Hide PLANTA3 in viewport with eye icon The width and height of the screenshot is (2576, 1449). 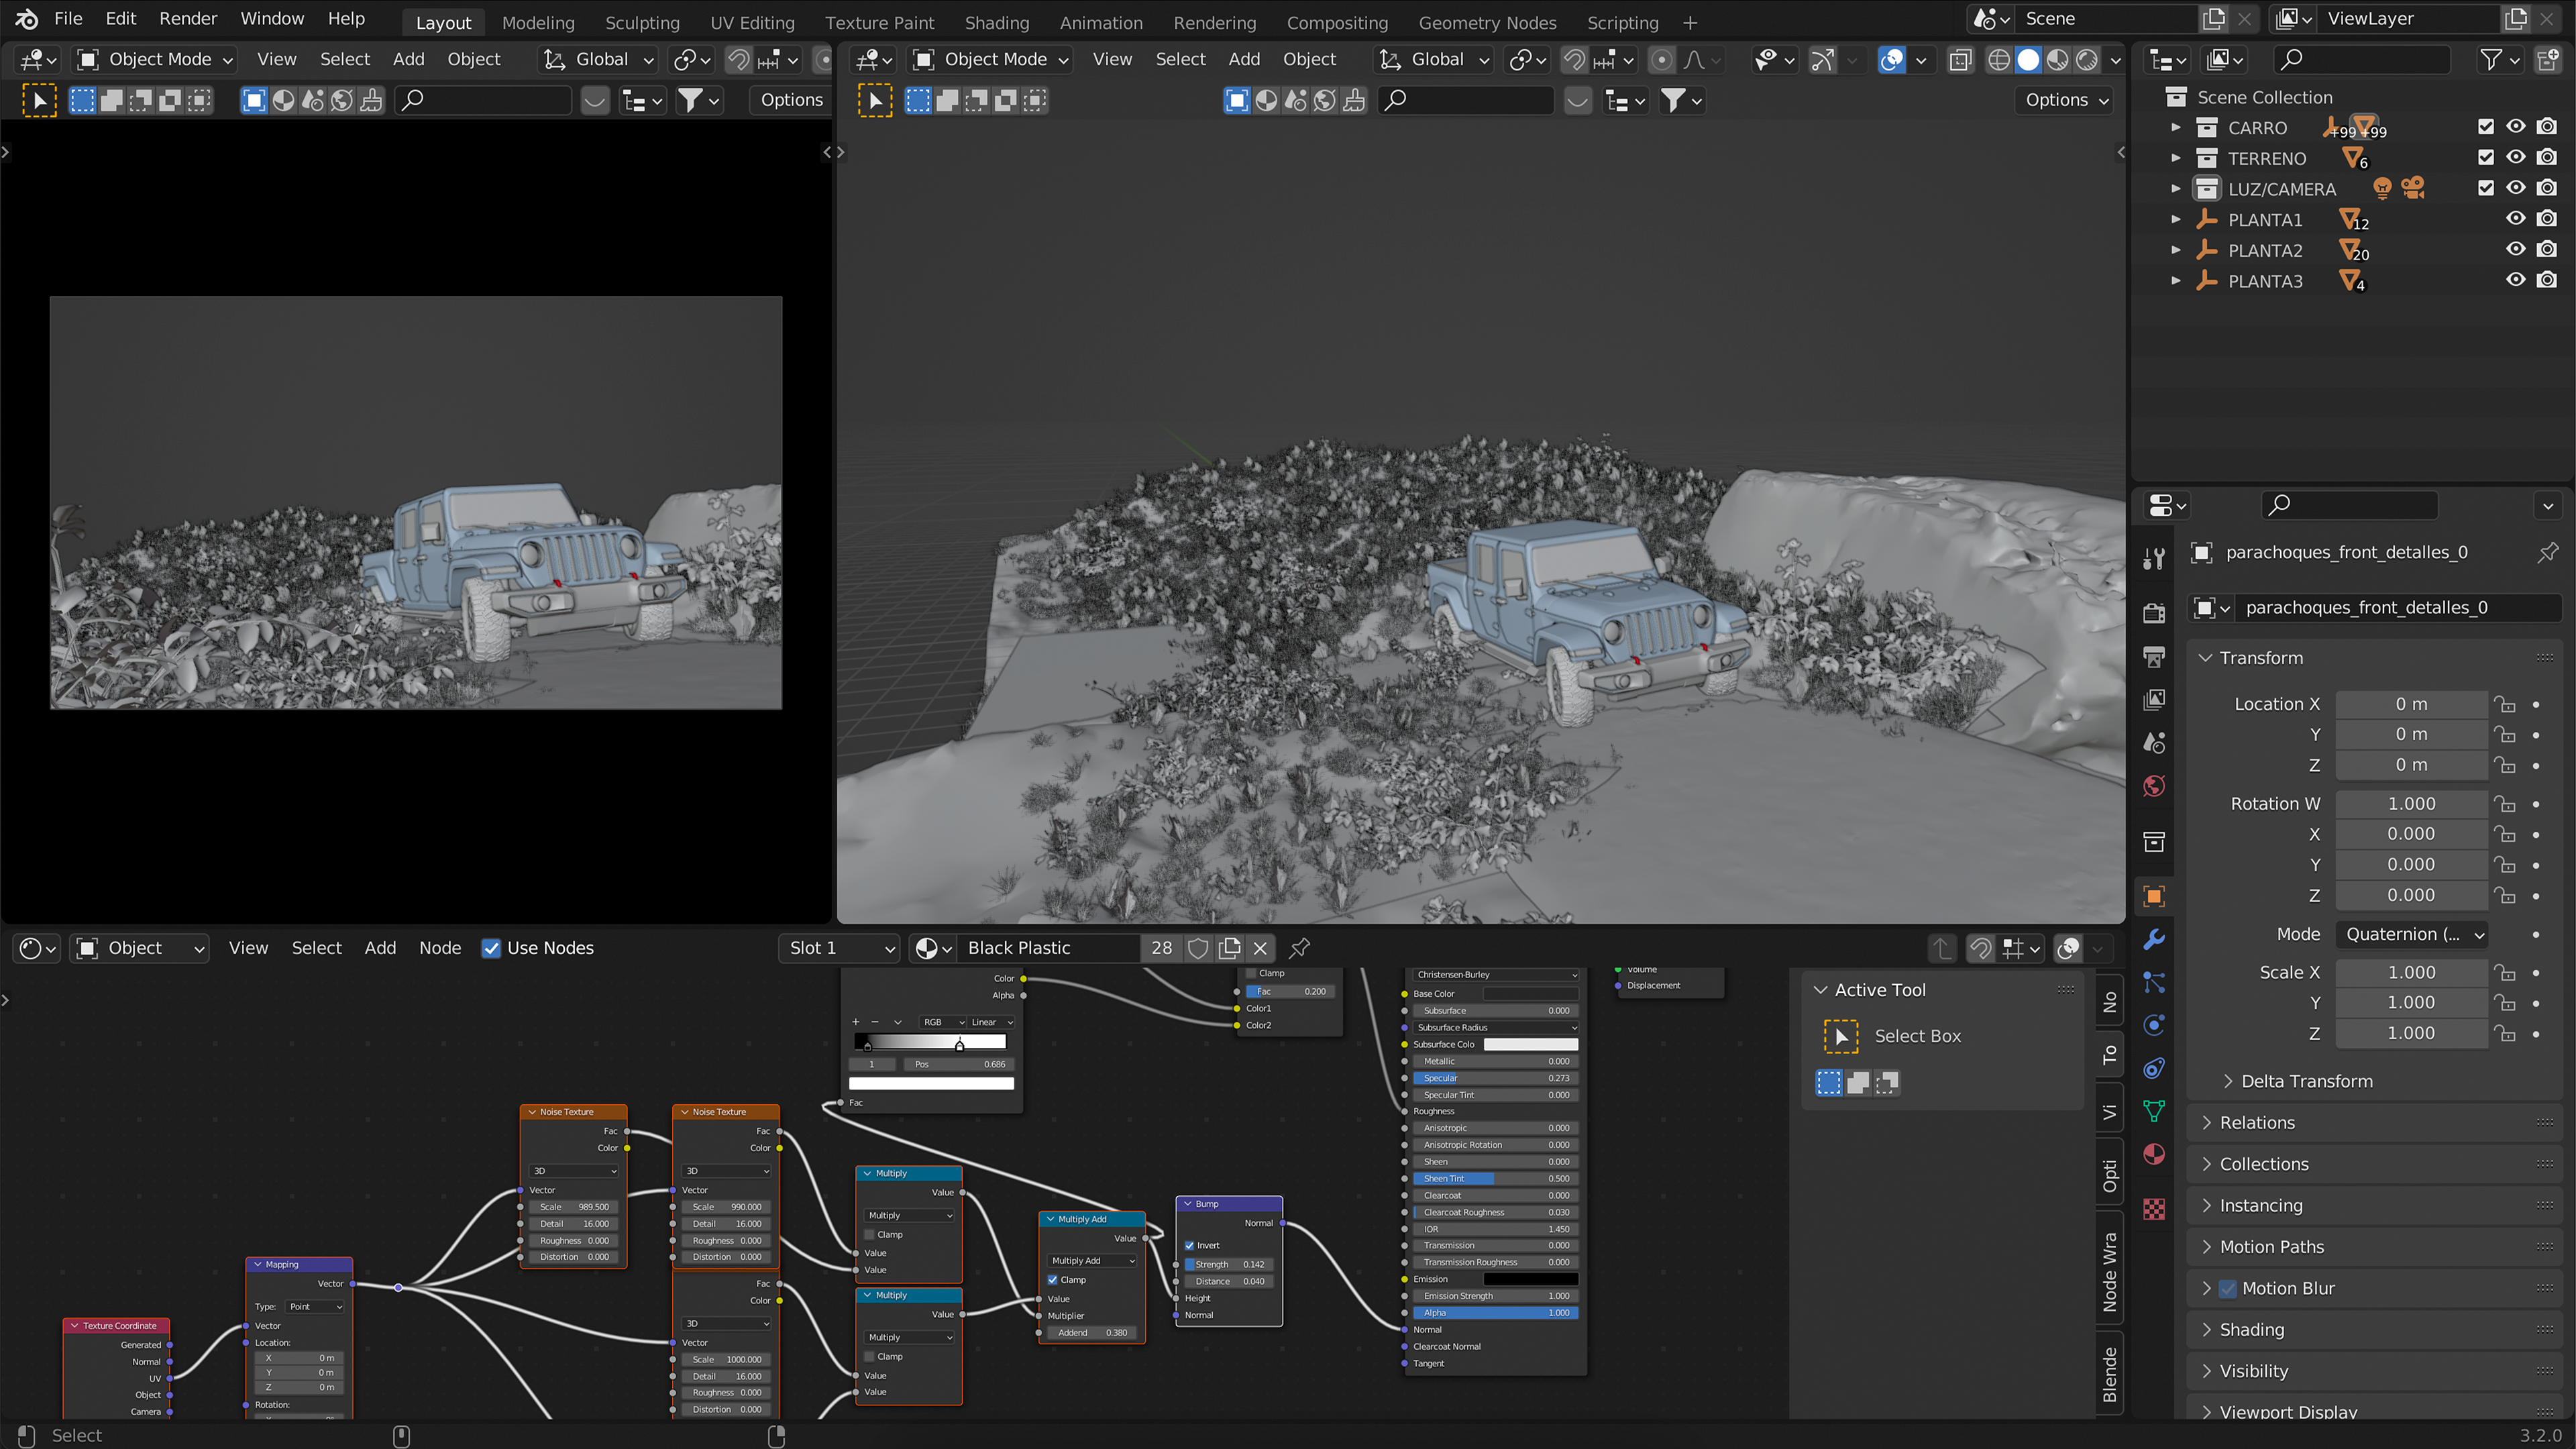tap(2516, 280)
